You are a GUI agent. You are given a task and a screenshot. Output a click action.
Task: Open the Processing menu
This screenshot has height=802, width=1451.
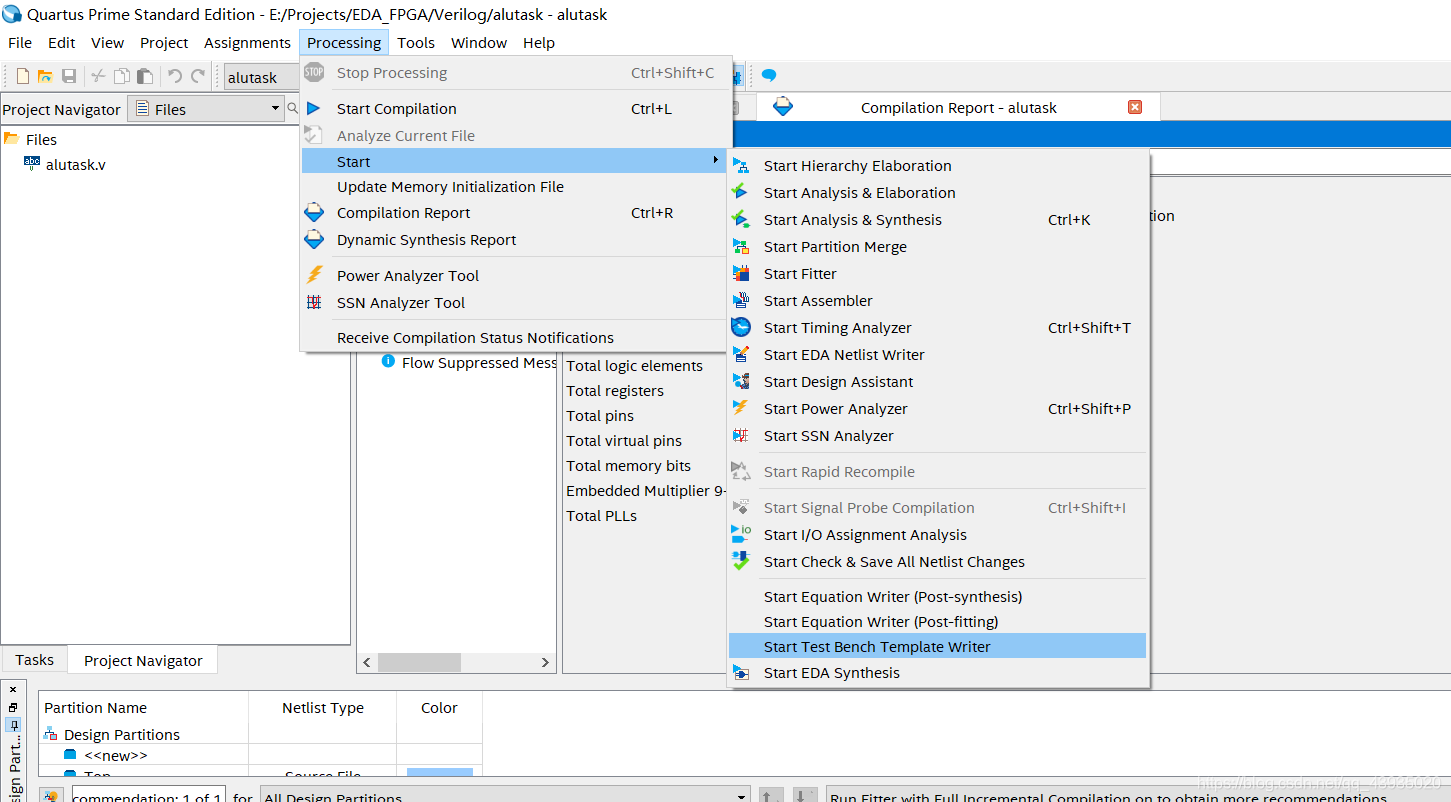tap(344, 42)
